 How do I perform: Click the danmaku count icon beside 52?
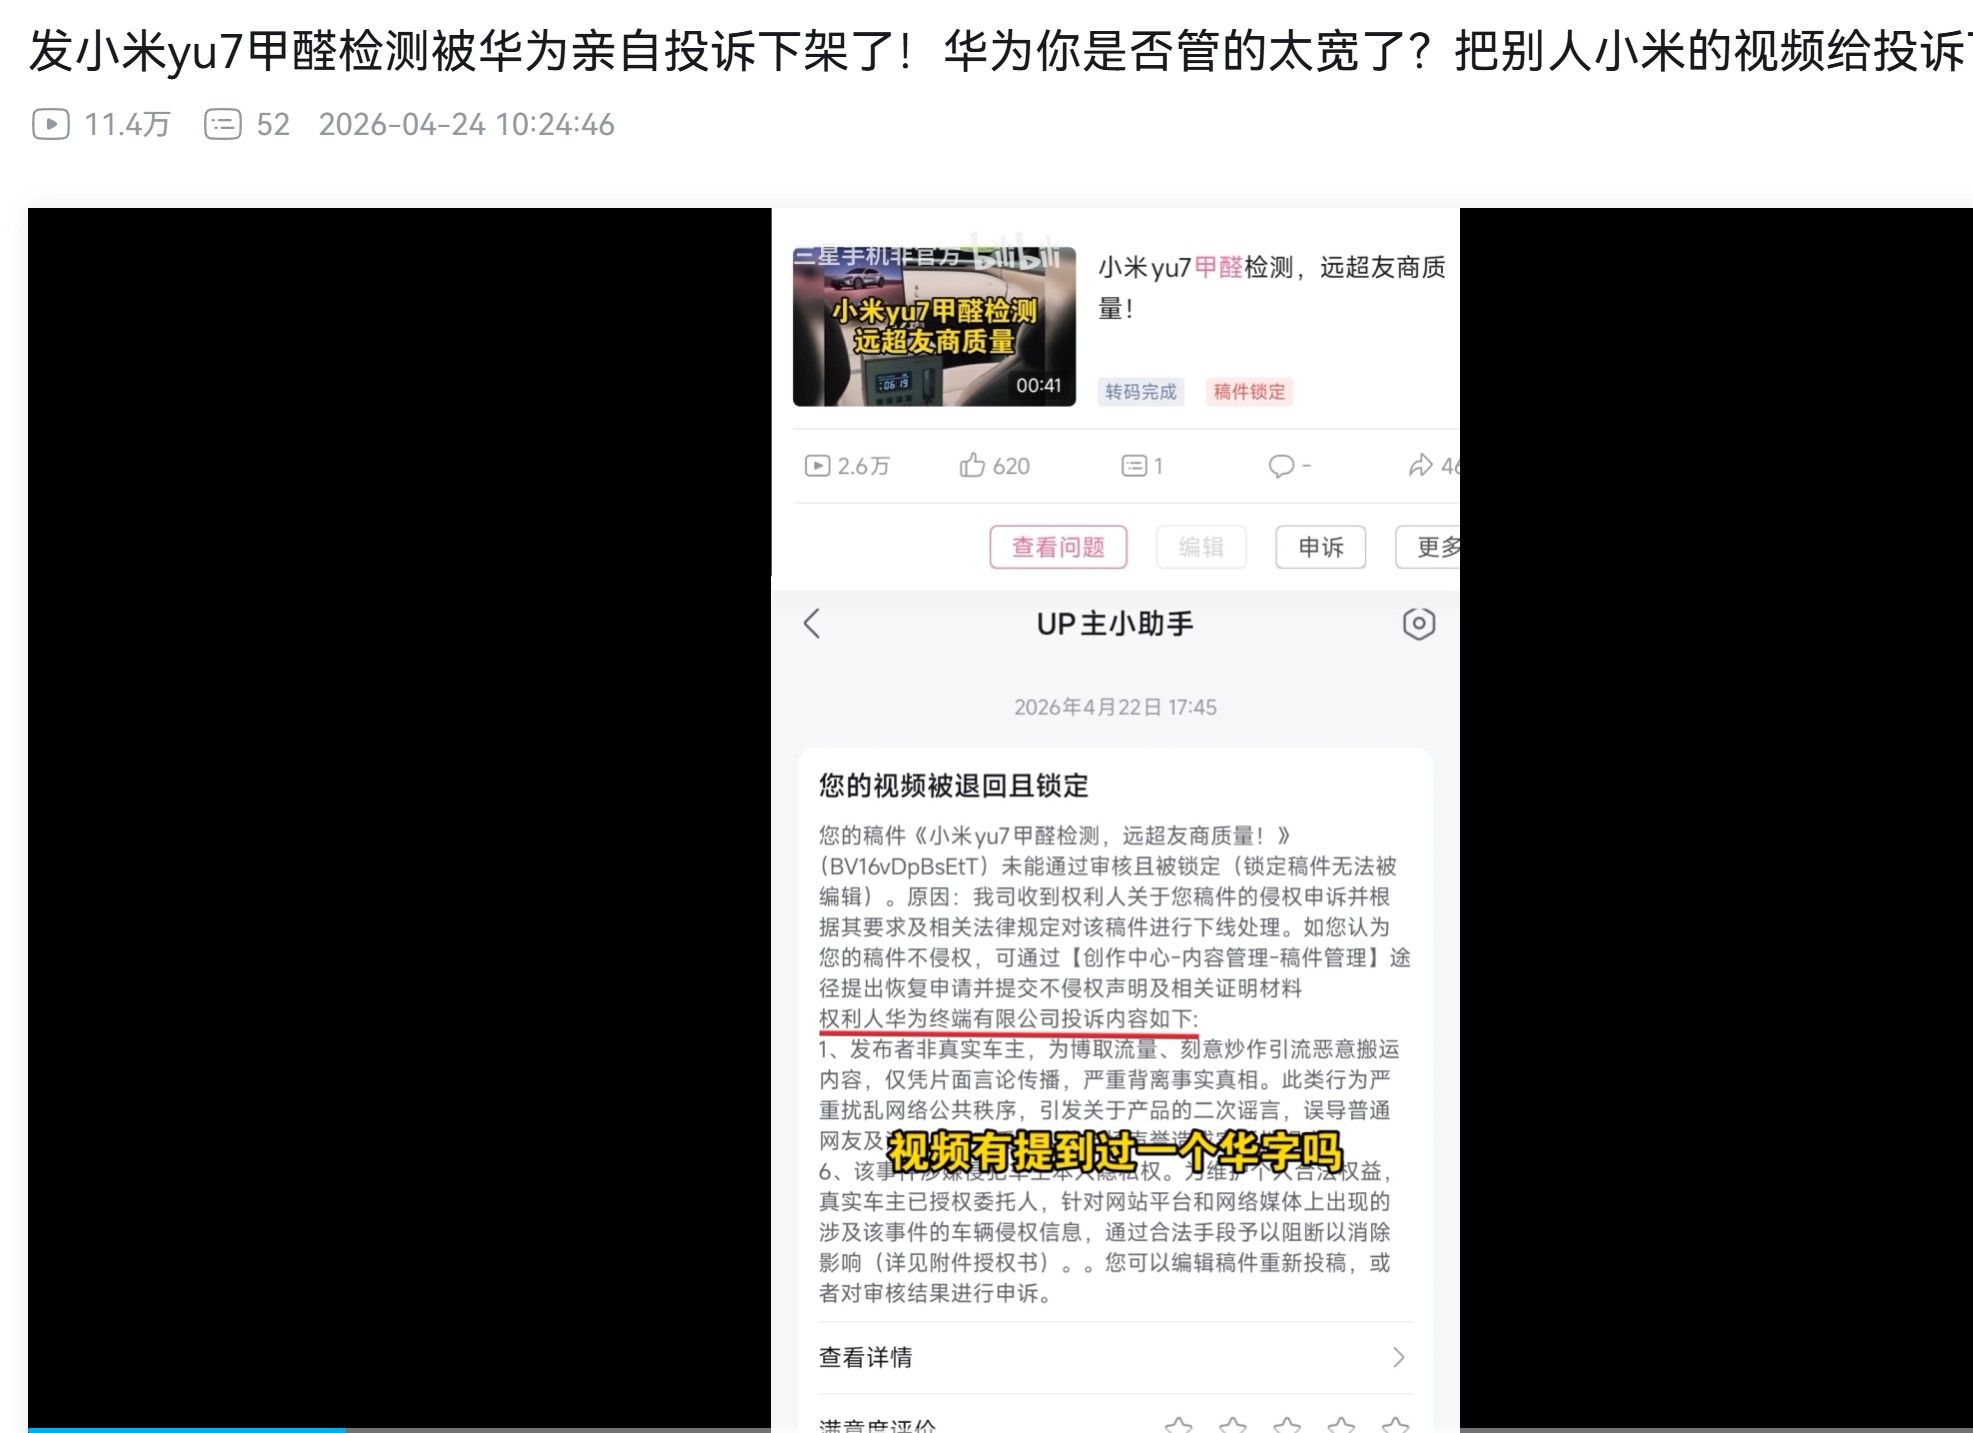pyautogui.click(x=223, y=124)
